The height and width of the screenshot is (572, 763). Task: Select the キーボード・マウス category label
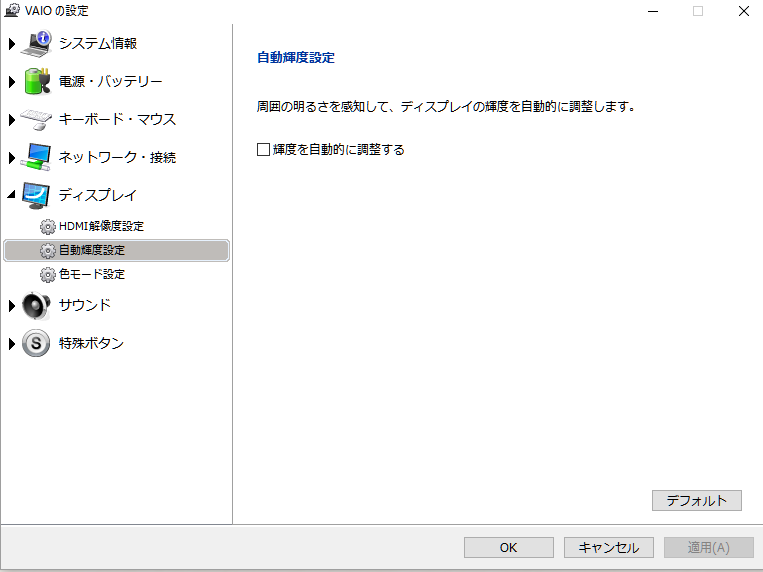117,119
